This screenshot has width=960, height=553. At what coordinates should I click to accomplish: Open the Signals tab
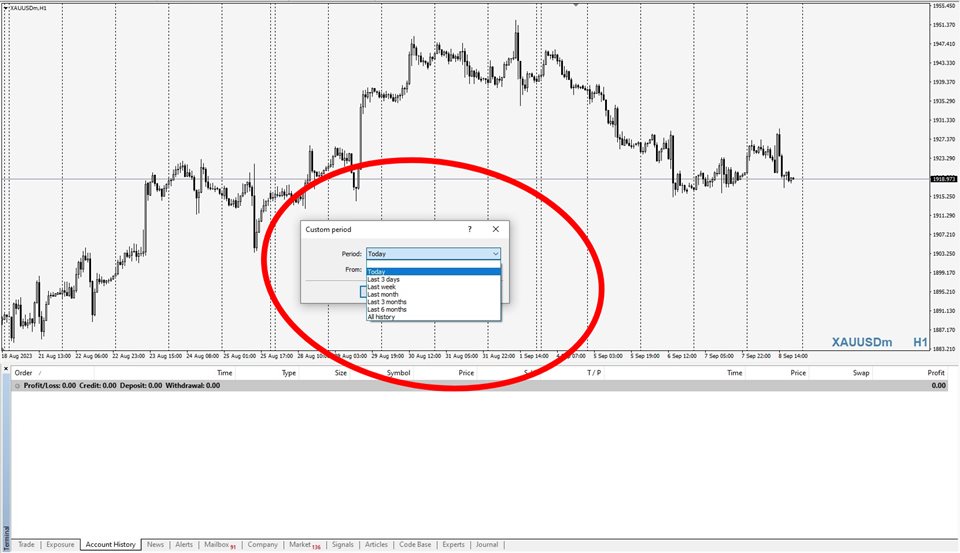click(343, 544)
